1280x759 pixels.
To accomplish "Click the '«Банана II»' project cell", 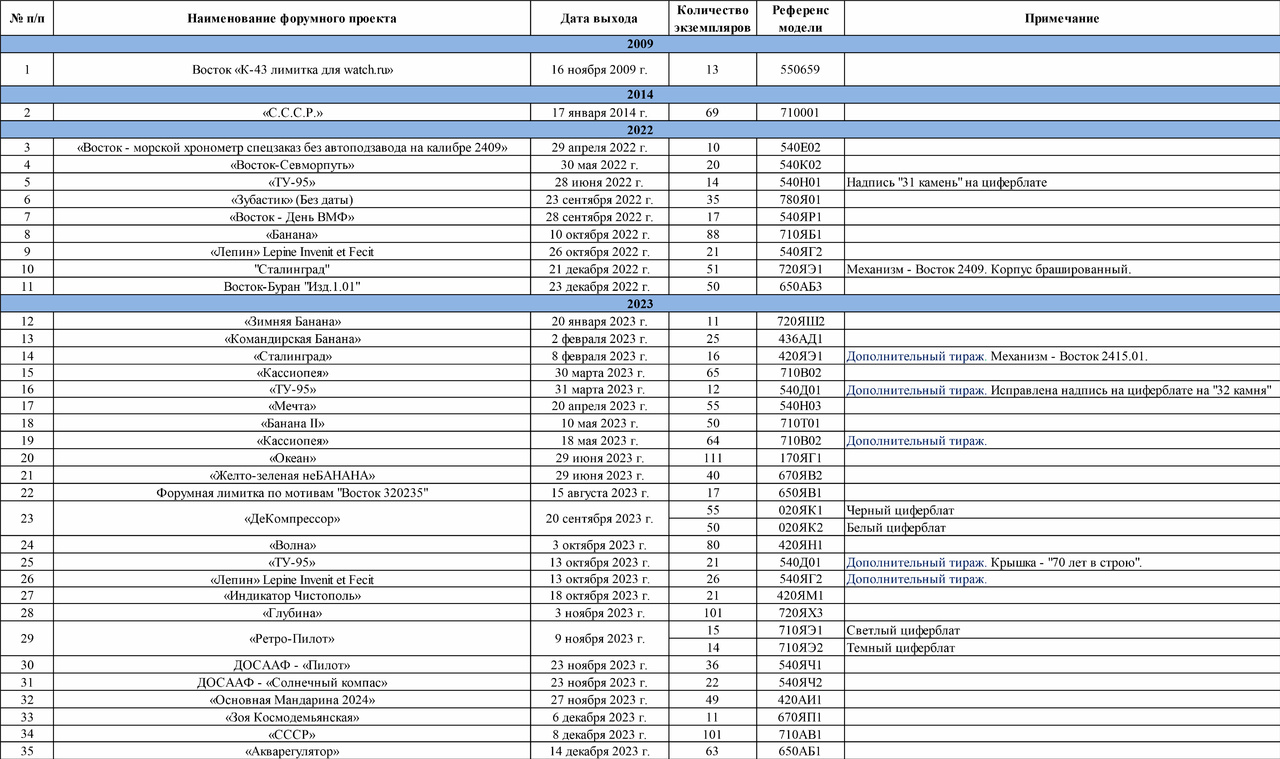I will click(292, 424).
